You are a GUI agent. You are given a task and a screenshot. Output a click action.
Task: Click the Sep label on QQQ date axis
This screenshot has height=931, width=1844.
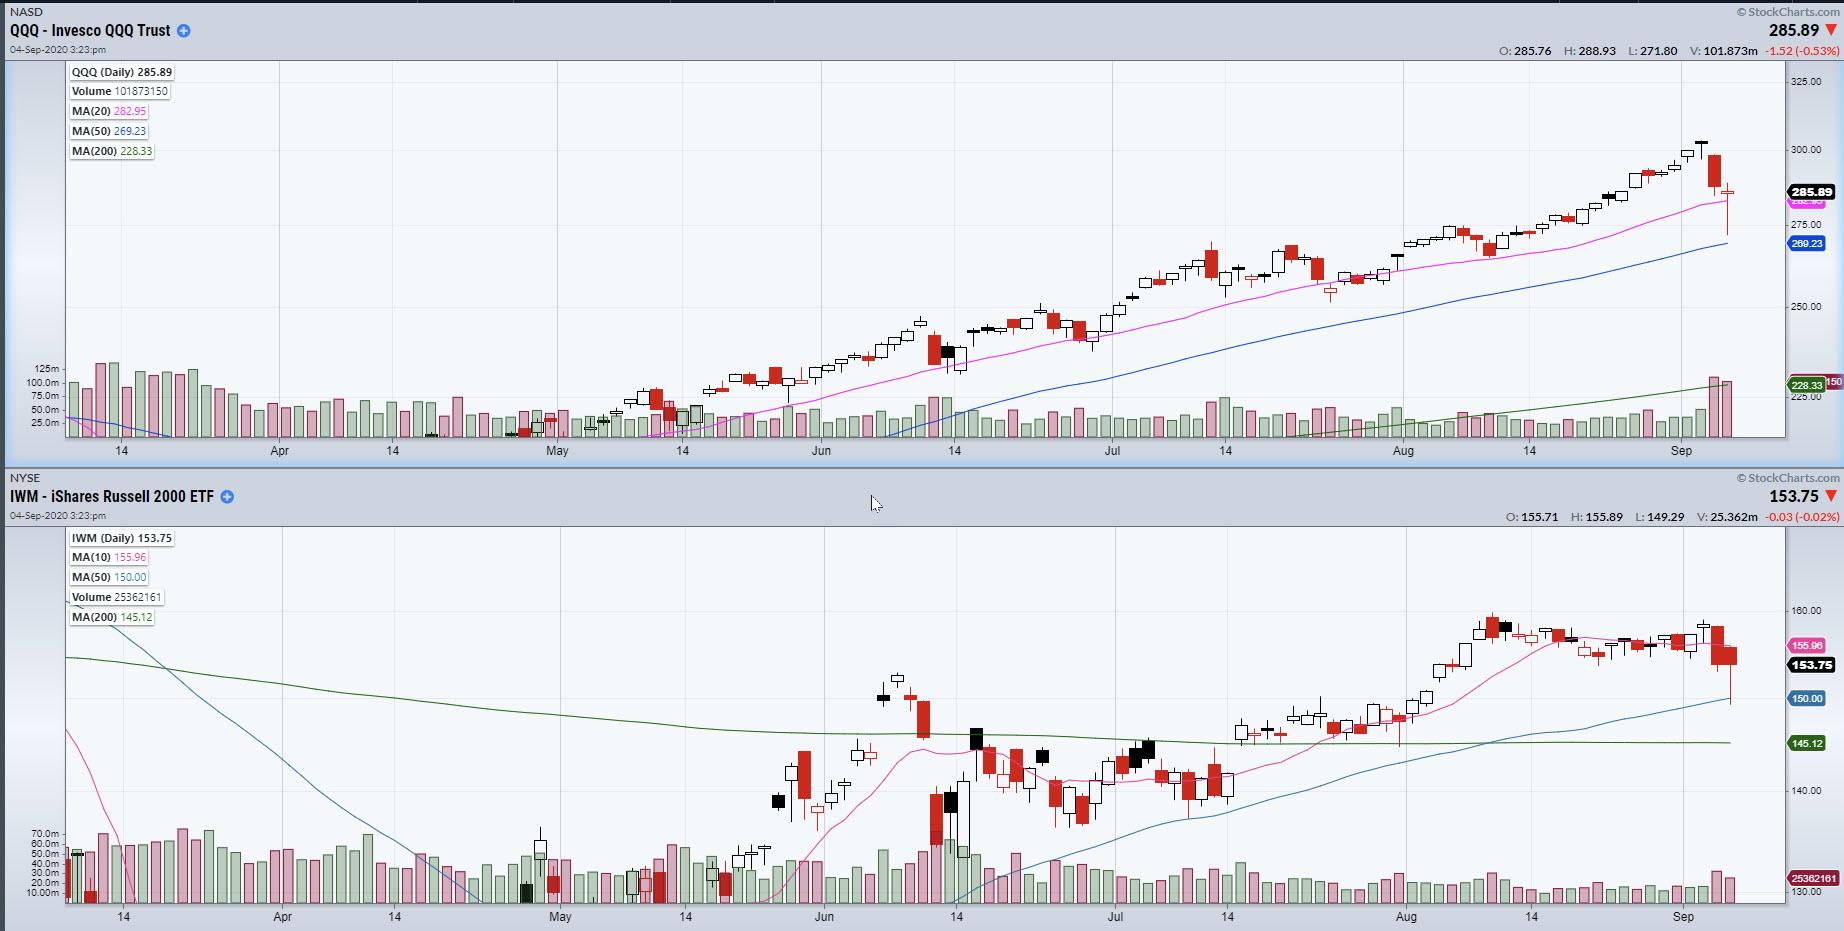[x=1681, y=451]
